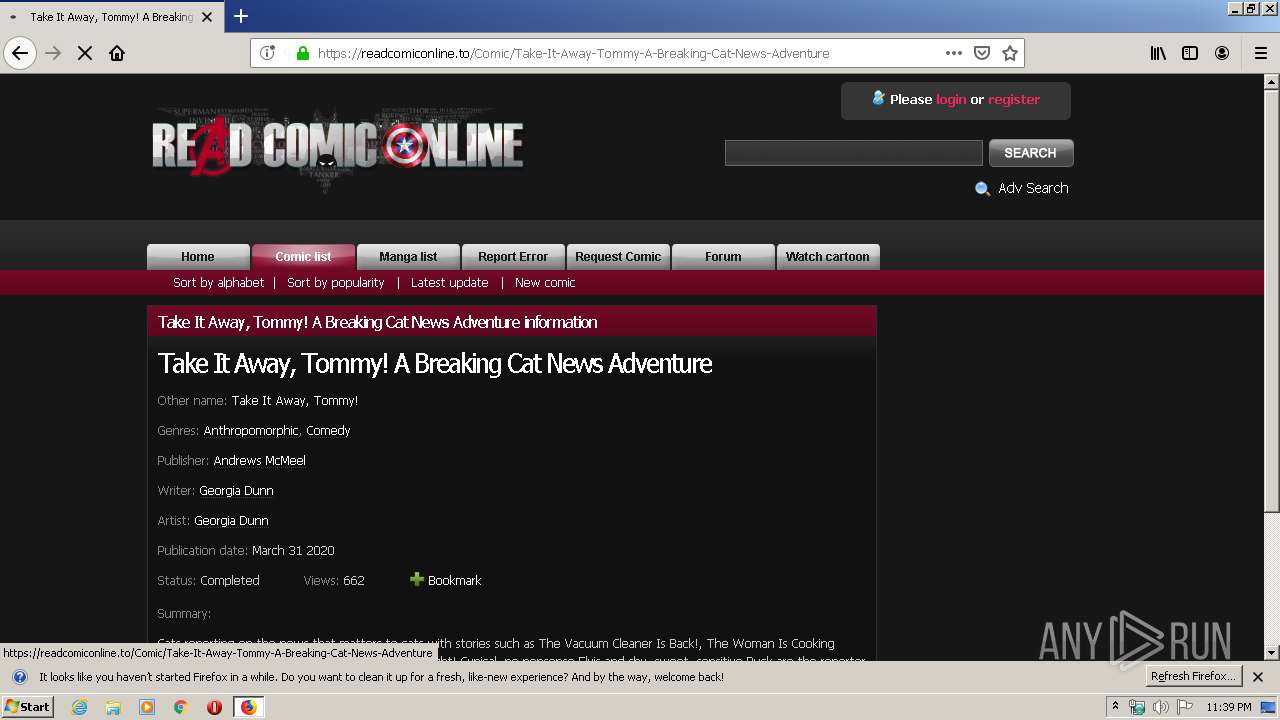Click the network tray icon

(x=1137, y=707)
